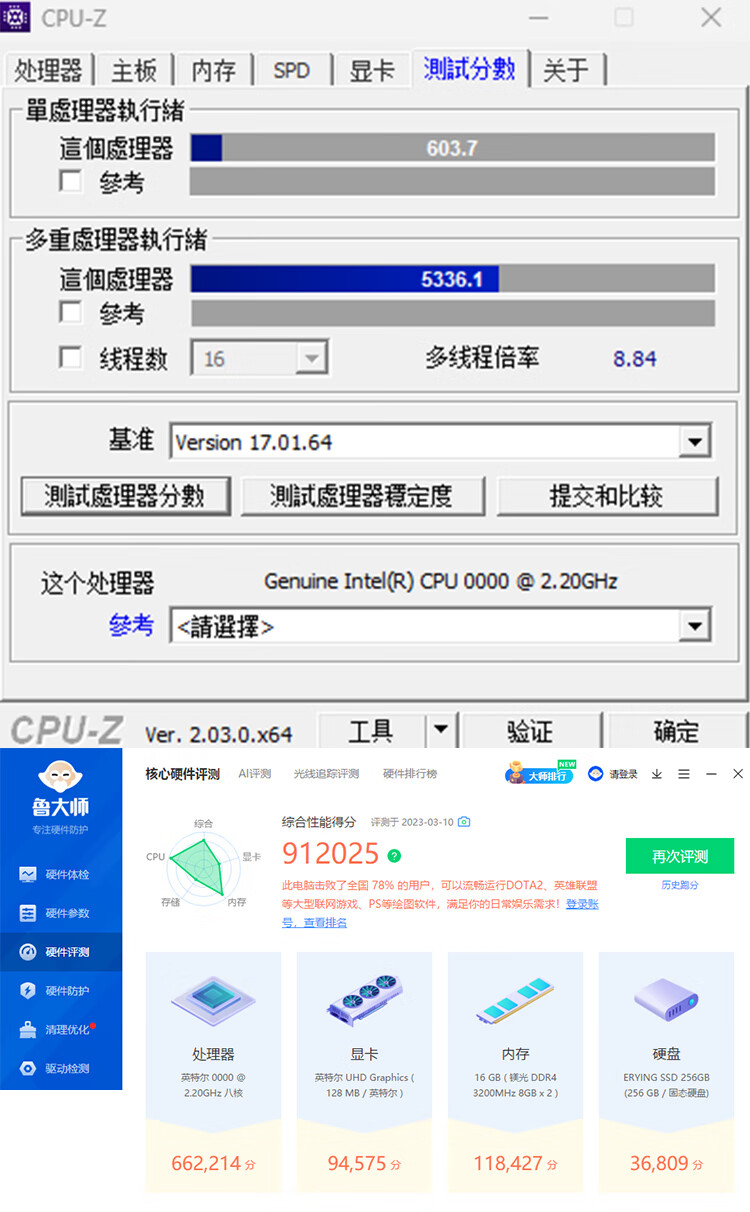The width and height of the screenshot is (750, 1212).
Task: Open the hamburger menu icon in Ludashi
Action: 684,774
